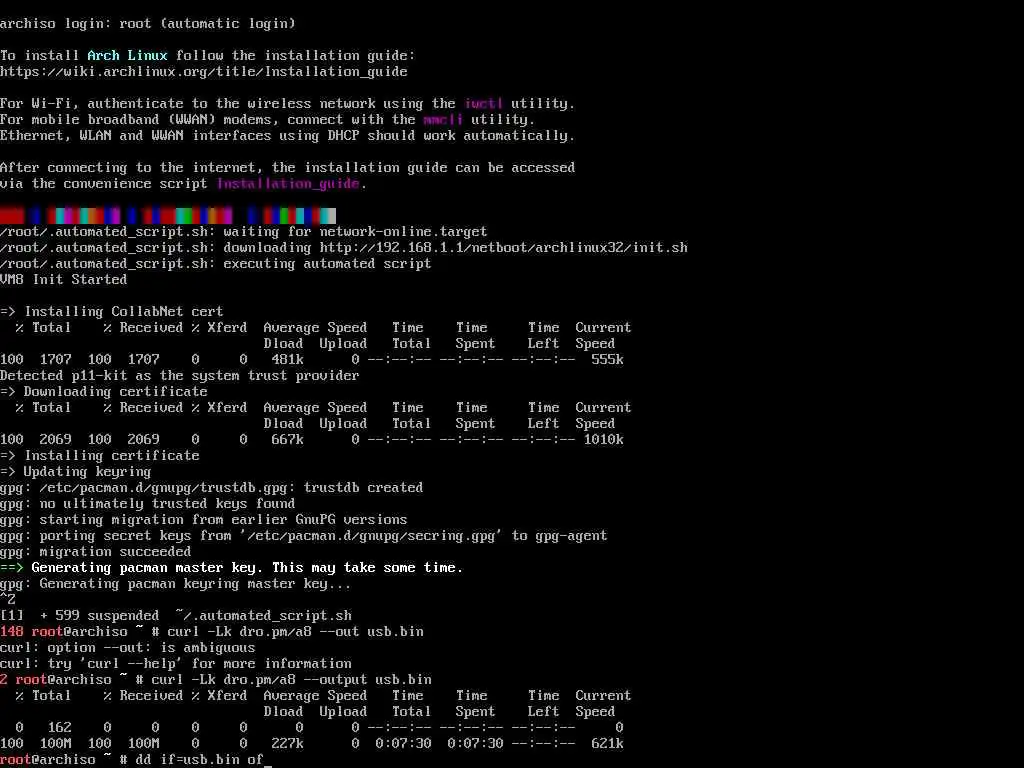The height and width of the screenshot is (768, 1024).
Task: Open the wiki.archlinux.org Installation_guide URL
Action: (x=204, y=72)
